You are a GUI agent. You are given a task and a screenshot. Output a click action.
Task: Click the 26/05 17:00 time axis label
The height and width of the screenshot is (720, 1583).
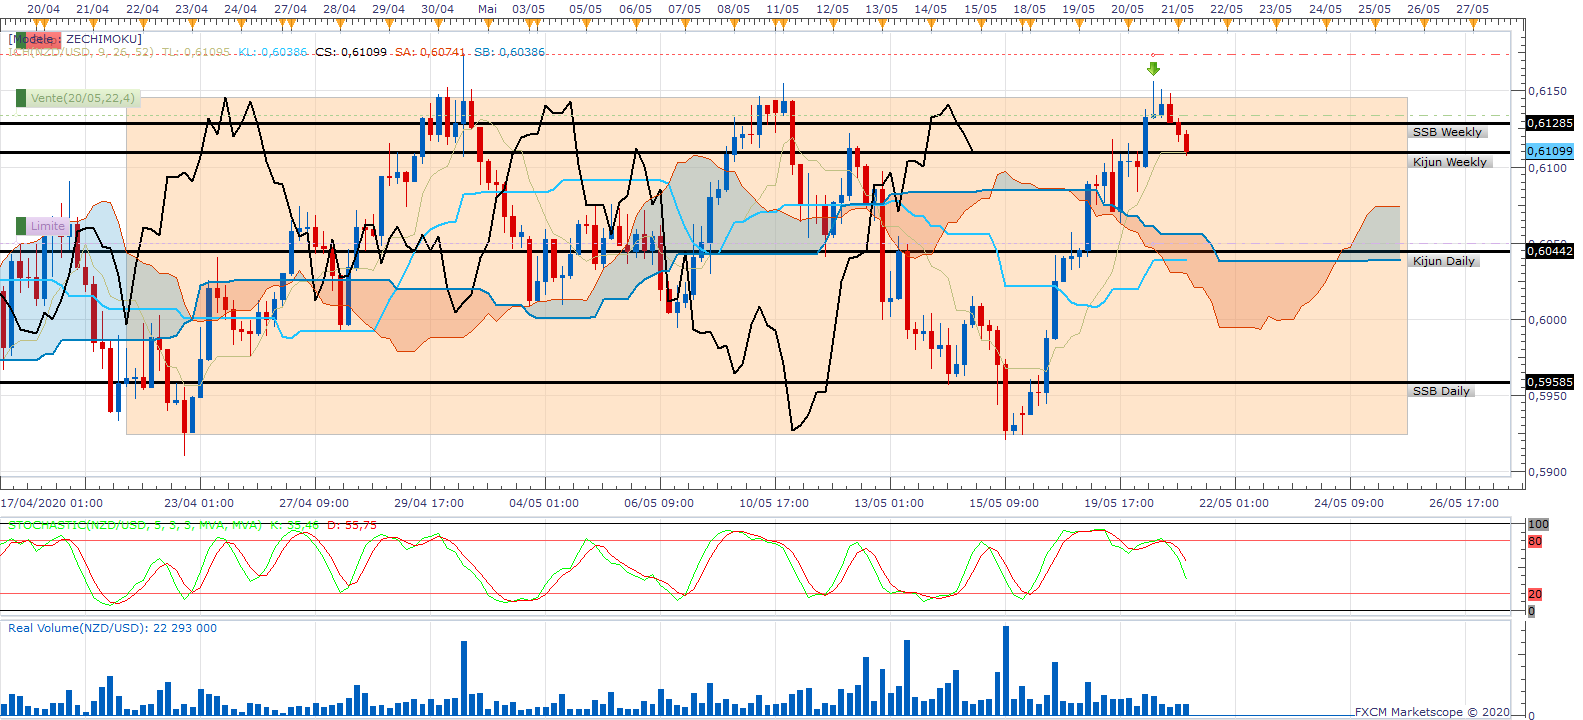point(1464,503)
